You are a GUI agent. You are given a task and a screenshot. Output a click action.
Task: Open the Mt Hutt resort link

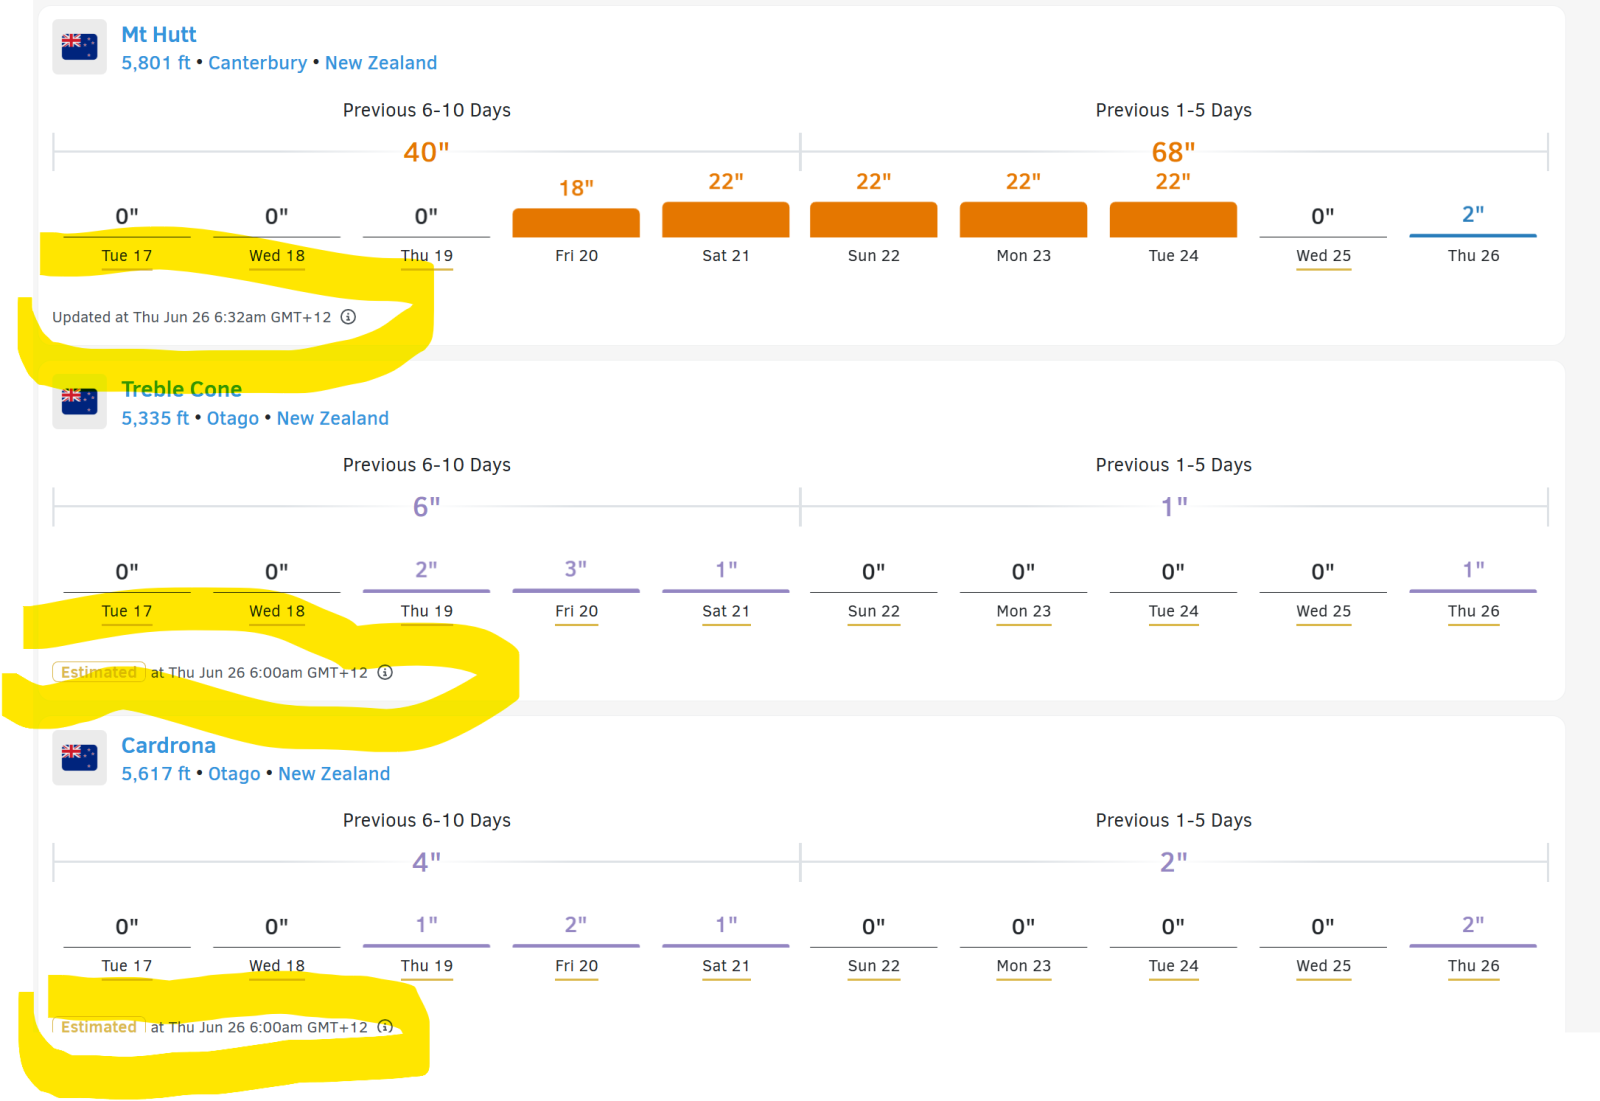click(159, 35)
